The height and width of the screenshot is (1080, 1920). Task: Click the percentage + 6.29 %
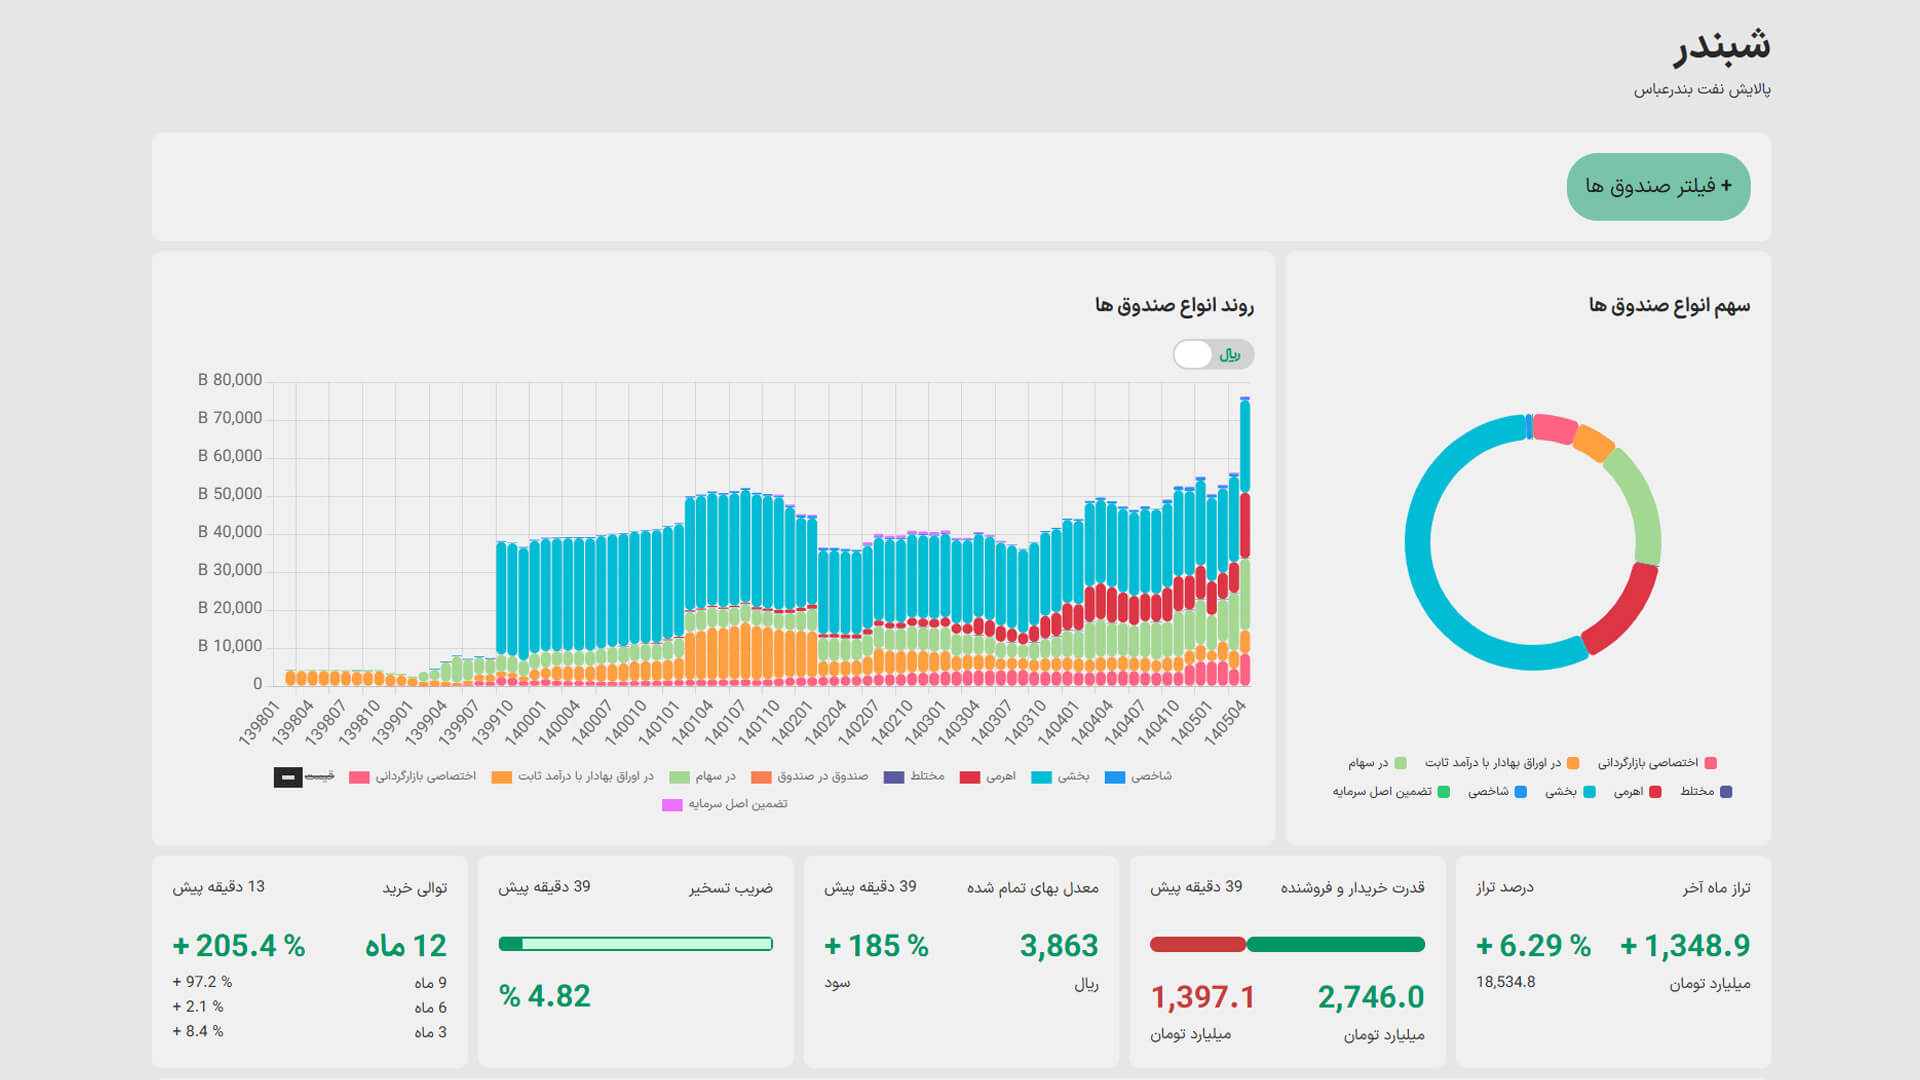coord(1533,946)
